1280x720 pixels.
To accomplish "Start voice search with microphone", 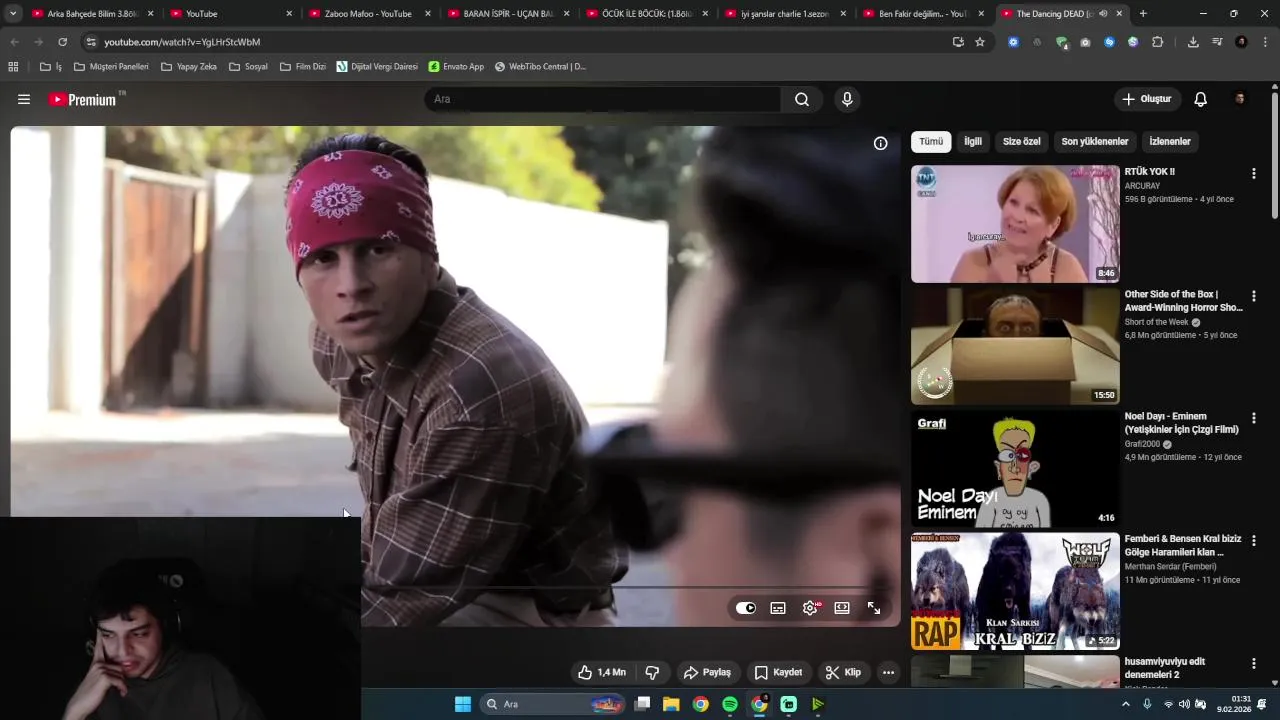I will (847, 99).
